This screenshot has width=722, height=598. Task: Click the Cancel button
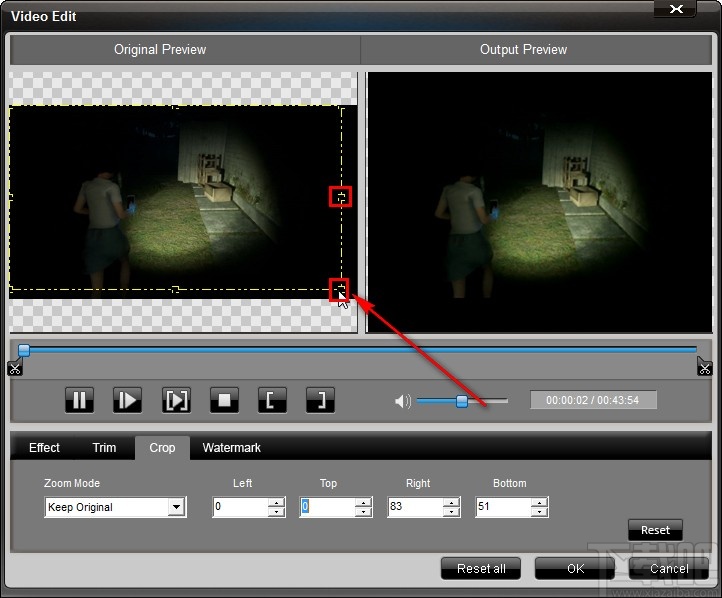coord(669,569)
